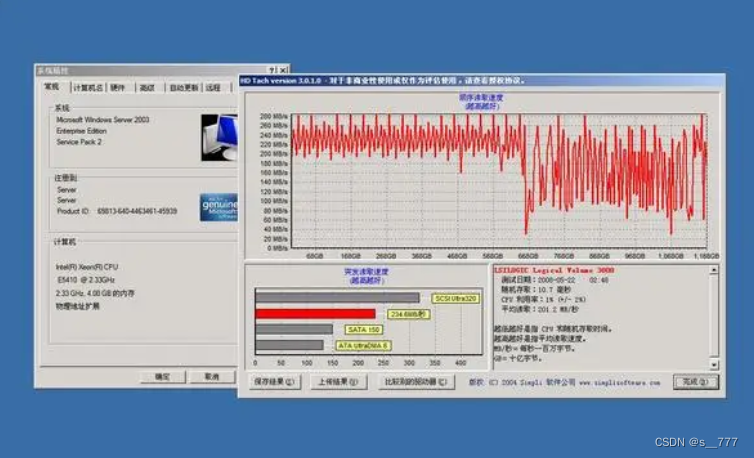Click Microsoft Windows Server 2003 text

click(103, 119)
